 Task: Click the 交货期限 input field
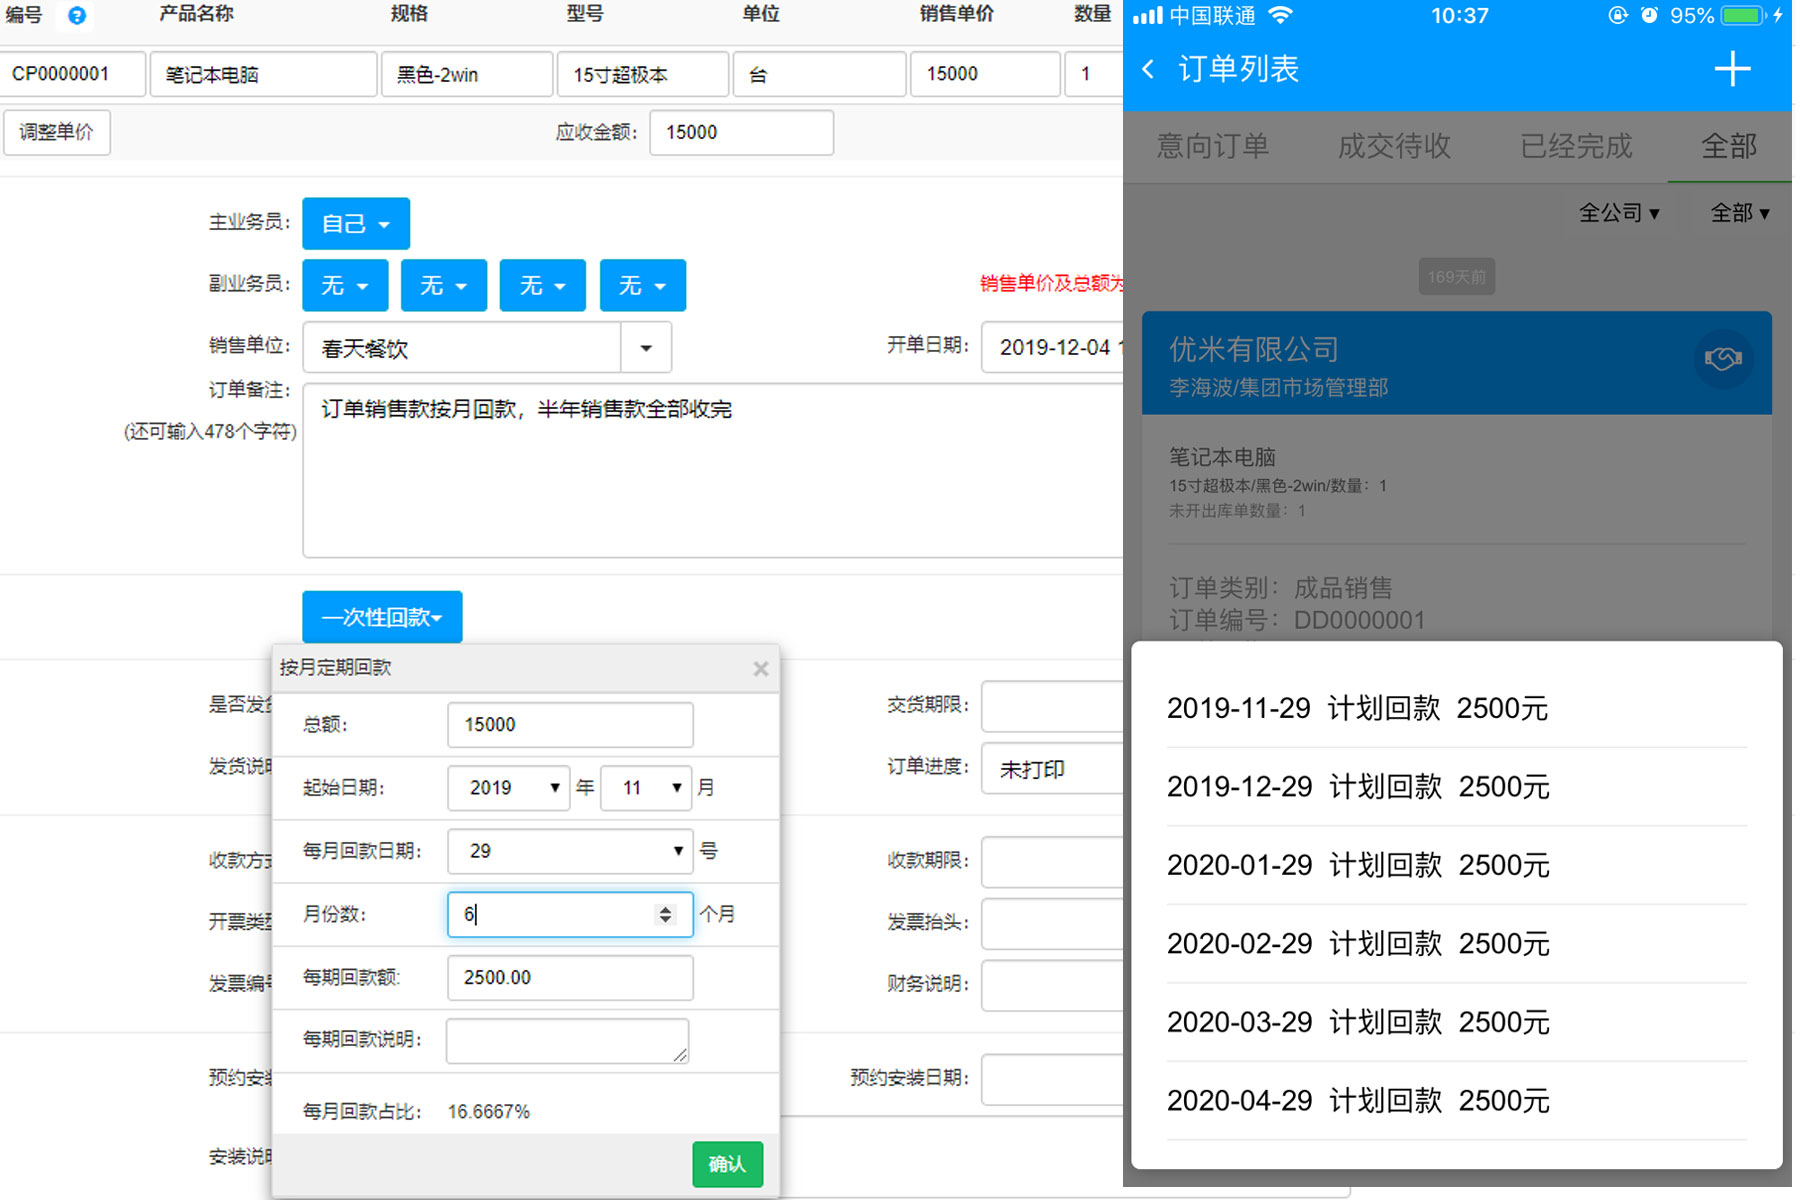pyautogui.click(x=1053, y=706)
